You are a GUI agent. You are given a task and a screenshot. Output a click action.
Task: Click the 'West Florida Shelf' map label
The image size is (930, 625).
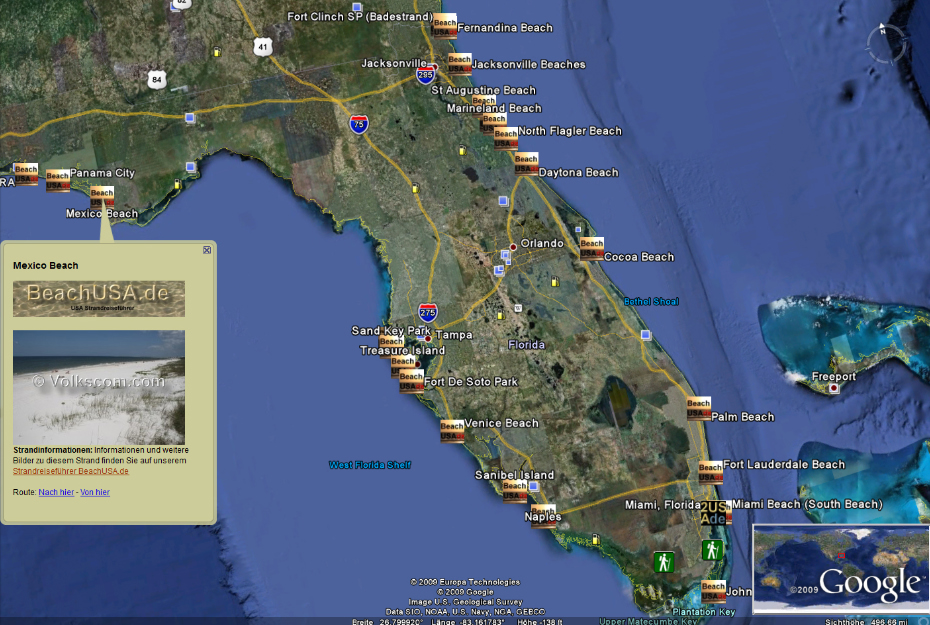[370, 465]
